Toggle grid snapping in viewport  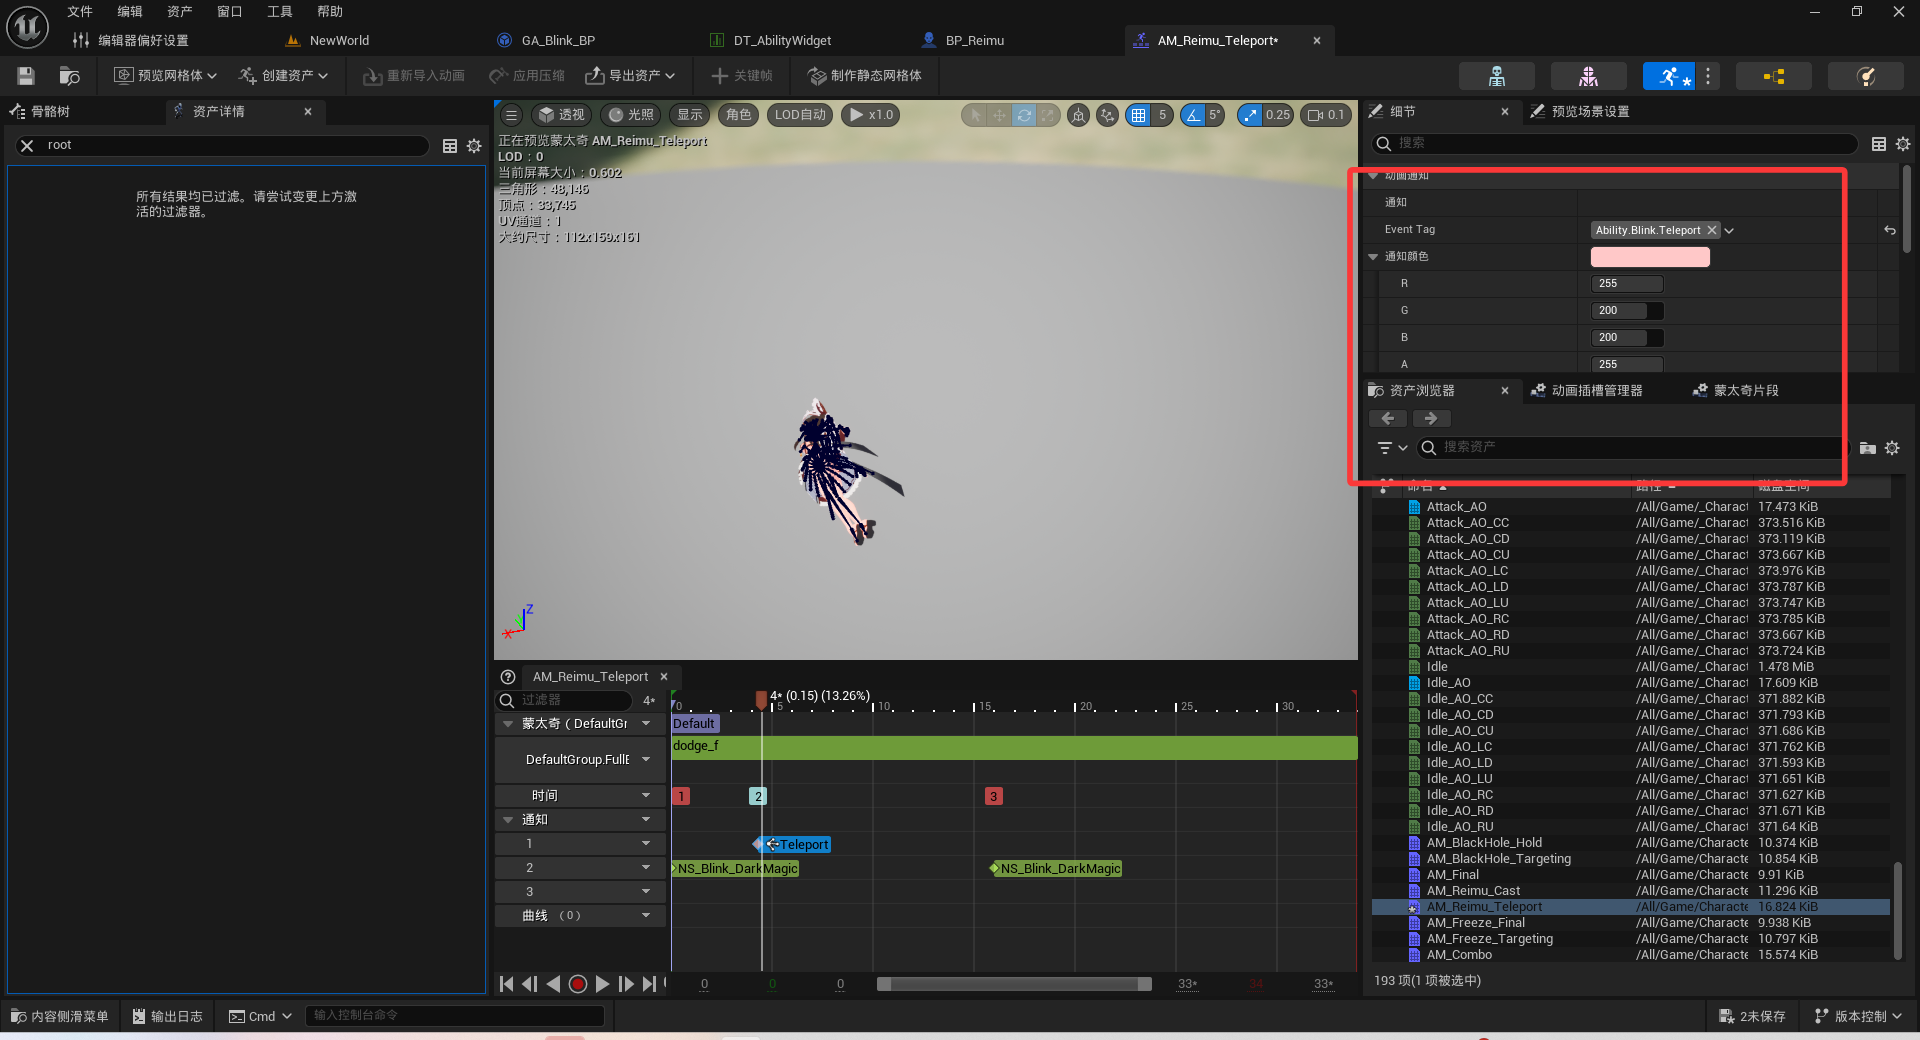point(1138,115)
